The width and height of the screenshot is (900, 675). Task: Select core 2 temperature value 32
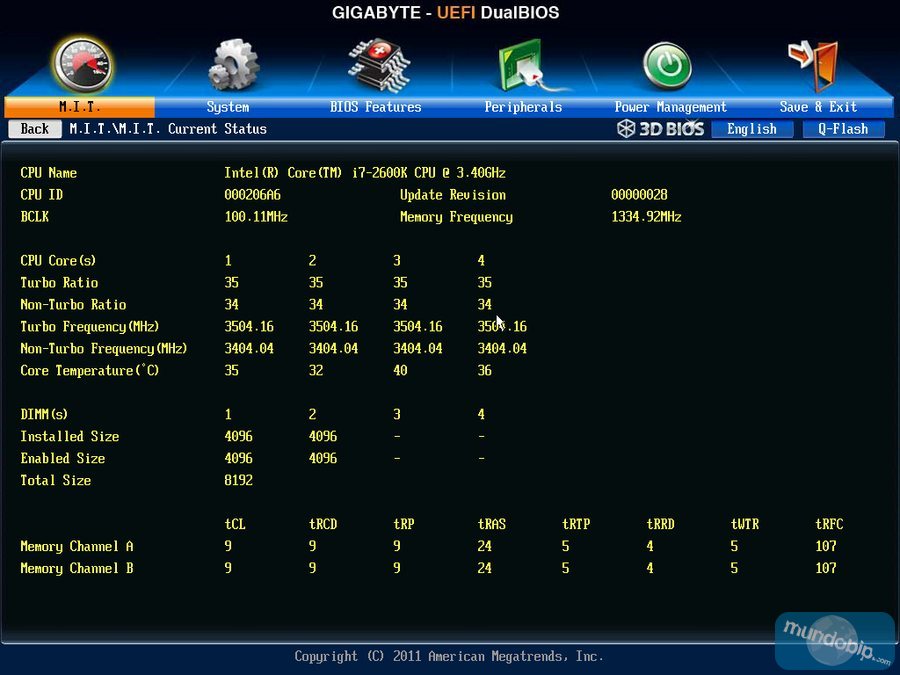(316, 370)
